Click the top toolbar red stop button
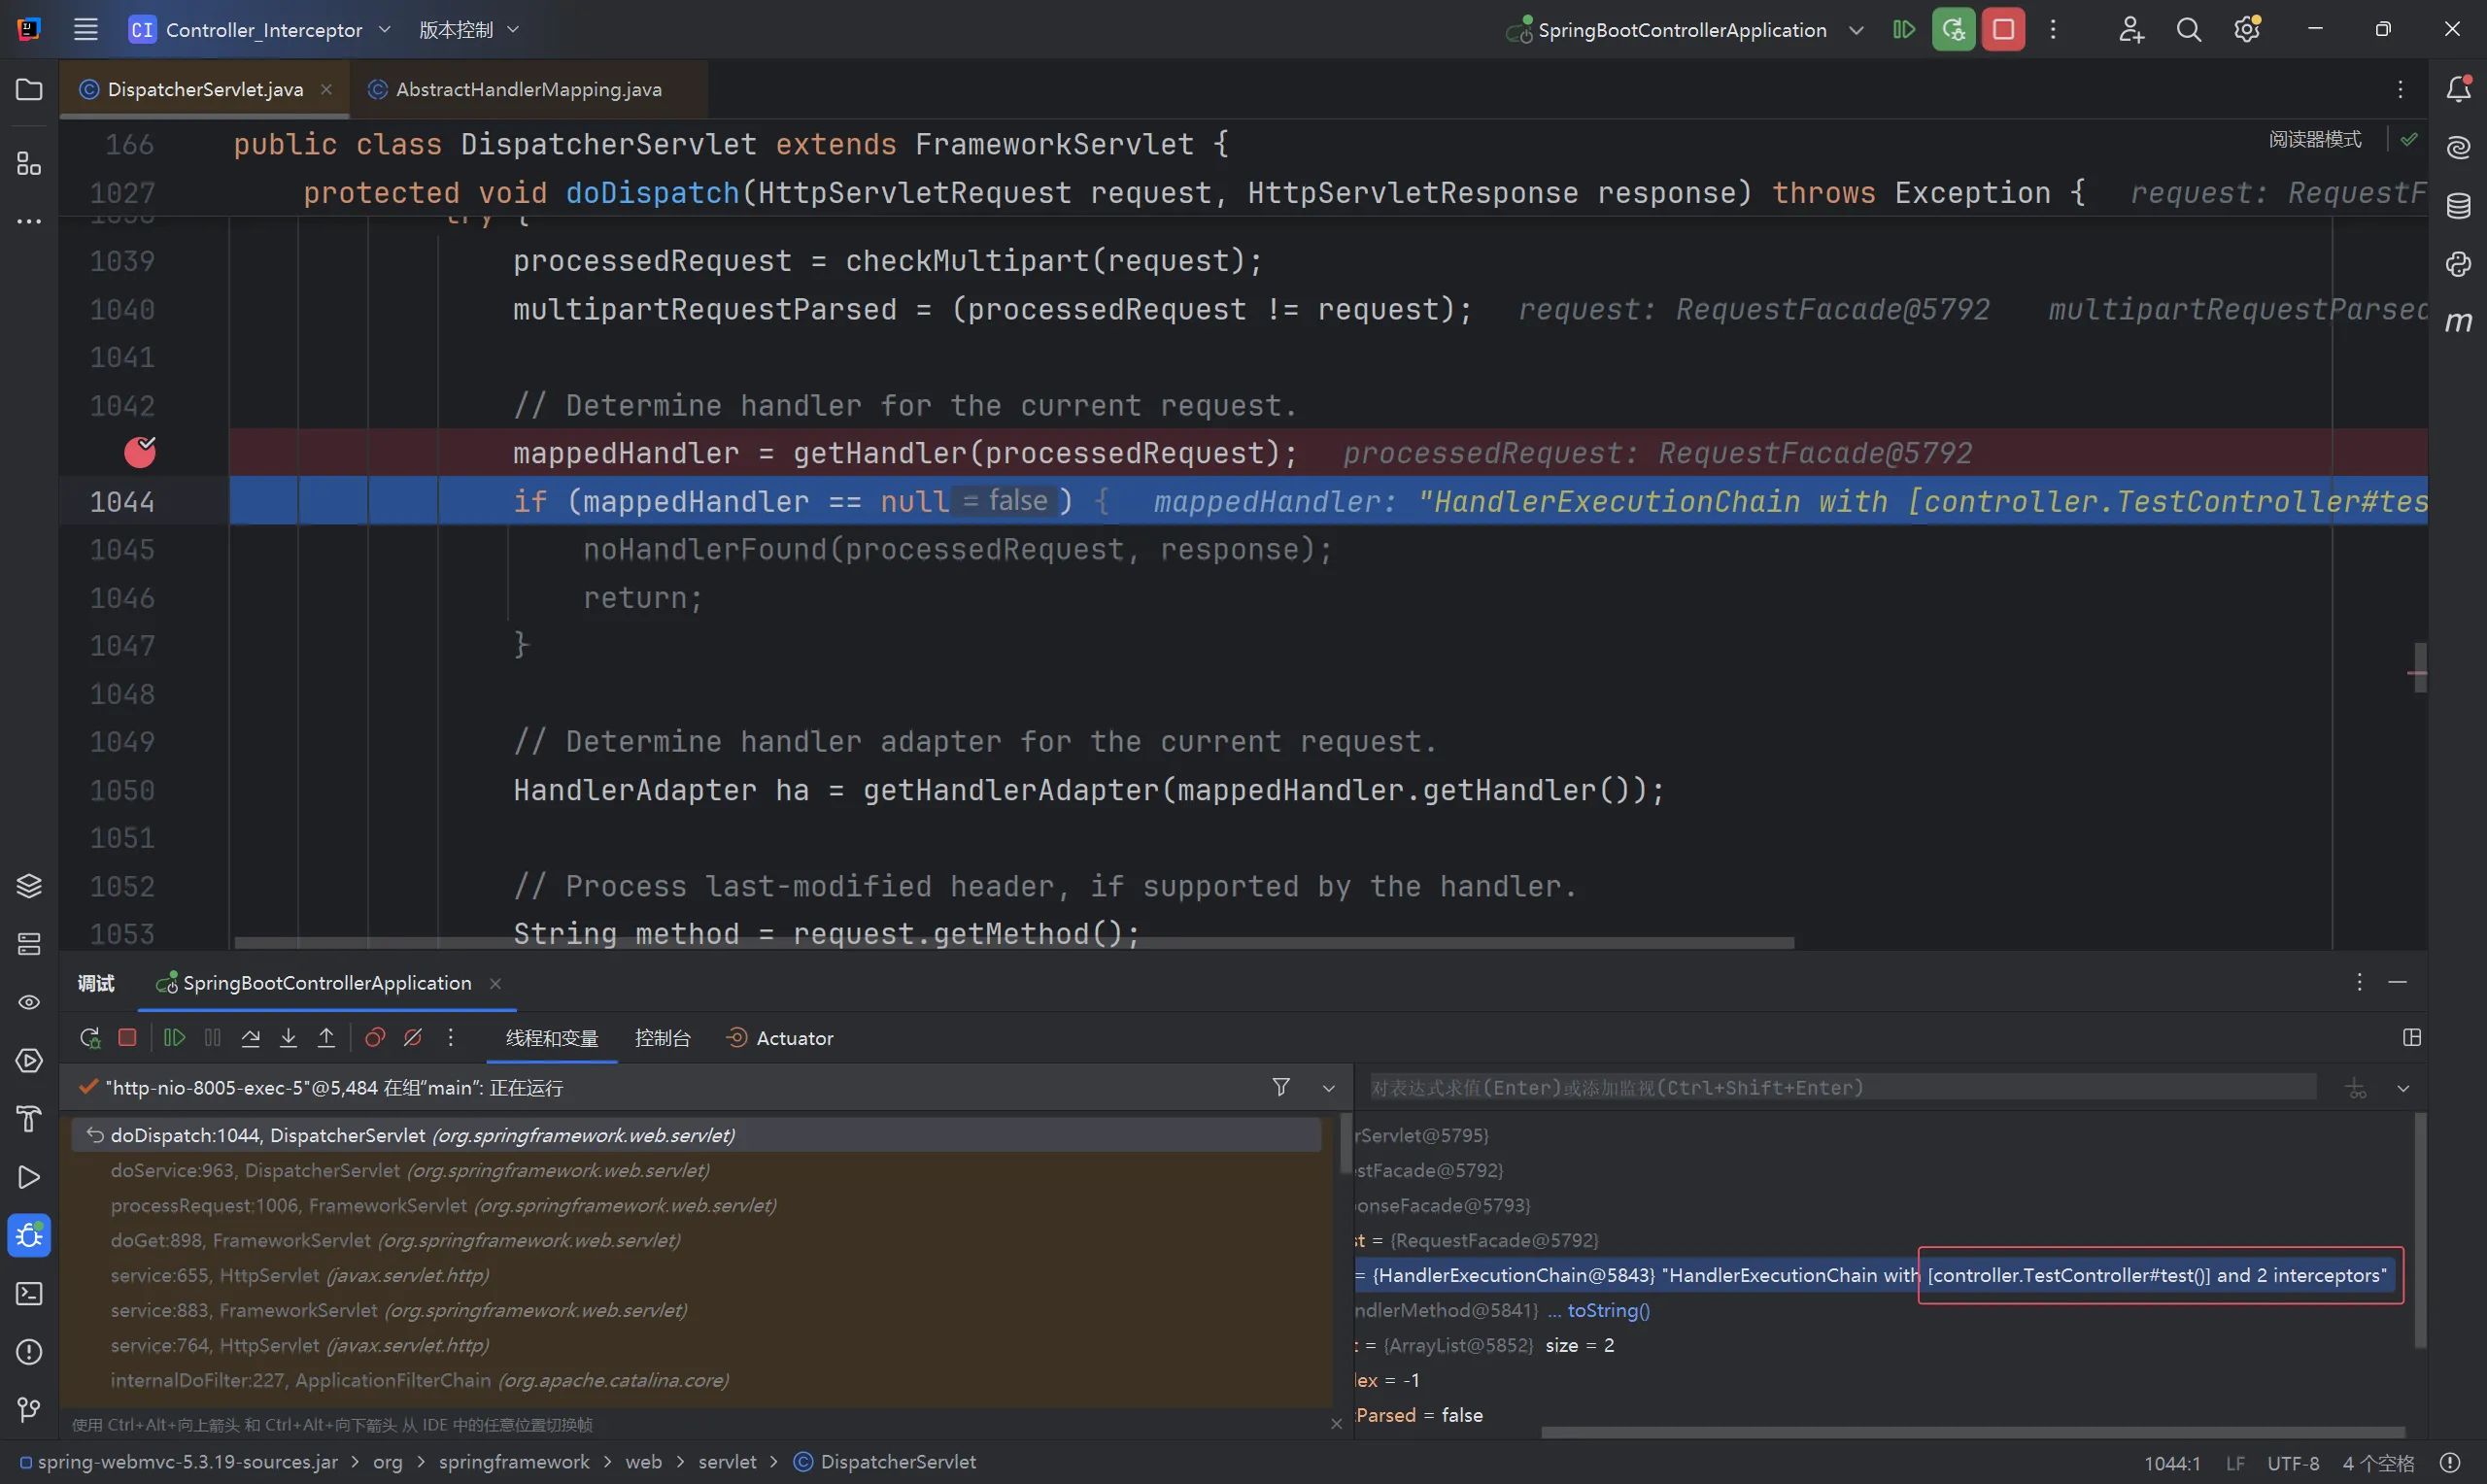Viewport: 2487px width, 1484px height. 2004,29
